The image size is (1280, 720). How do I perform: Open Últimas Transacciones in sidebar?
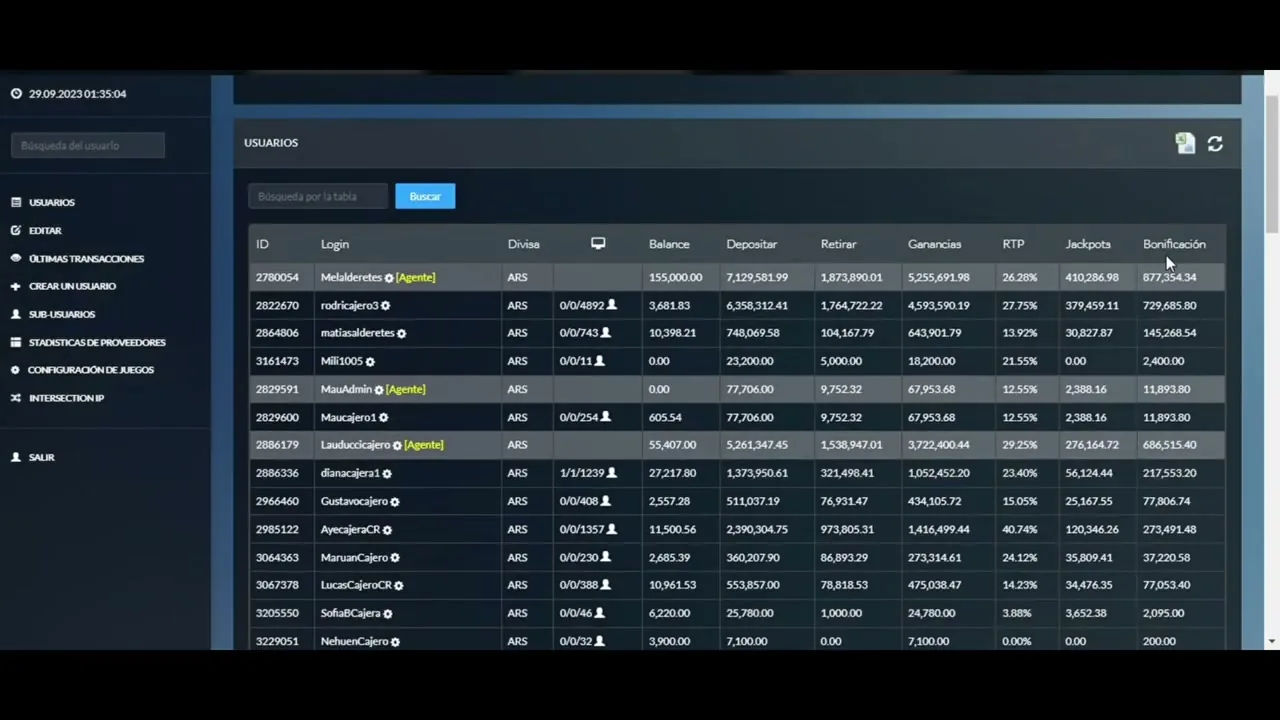[x=86, y=258]
